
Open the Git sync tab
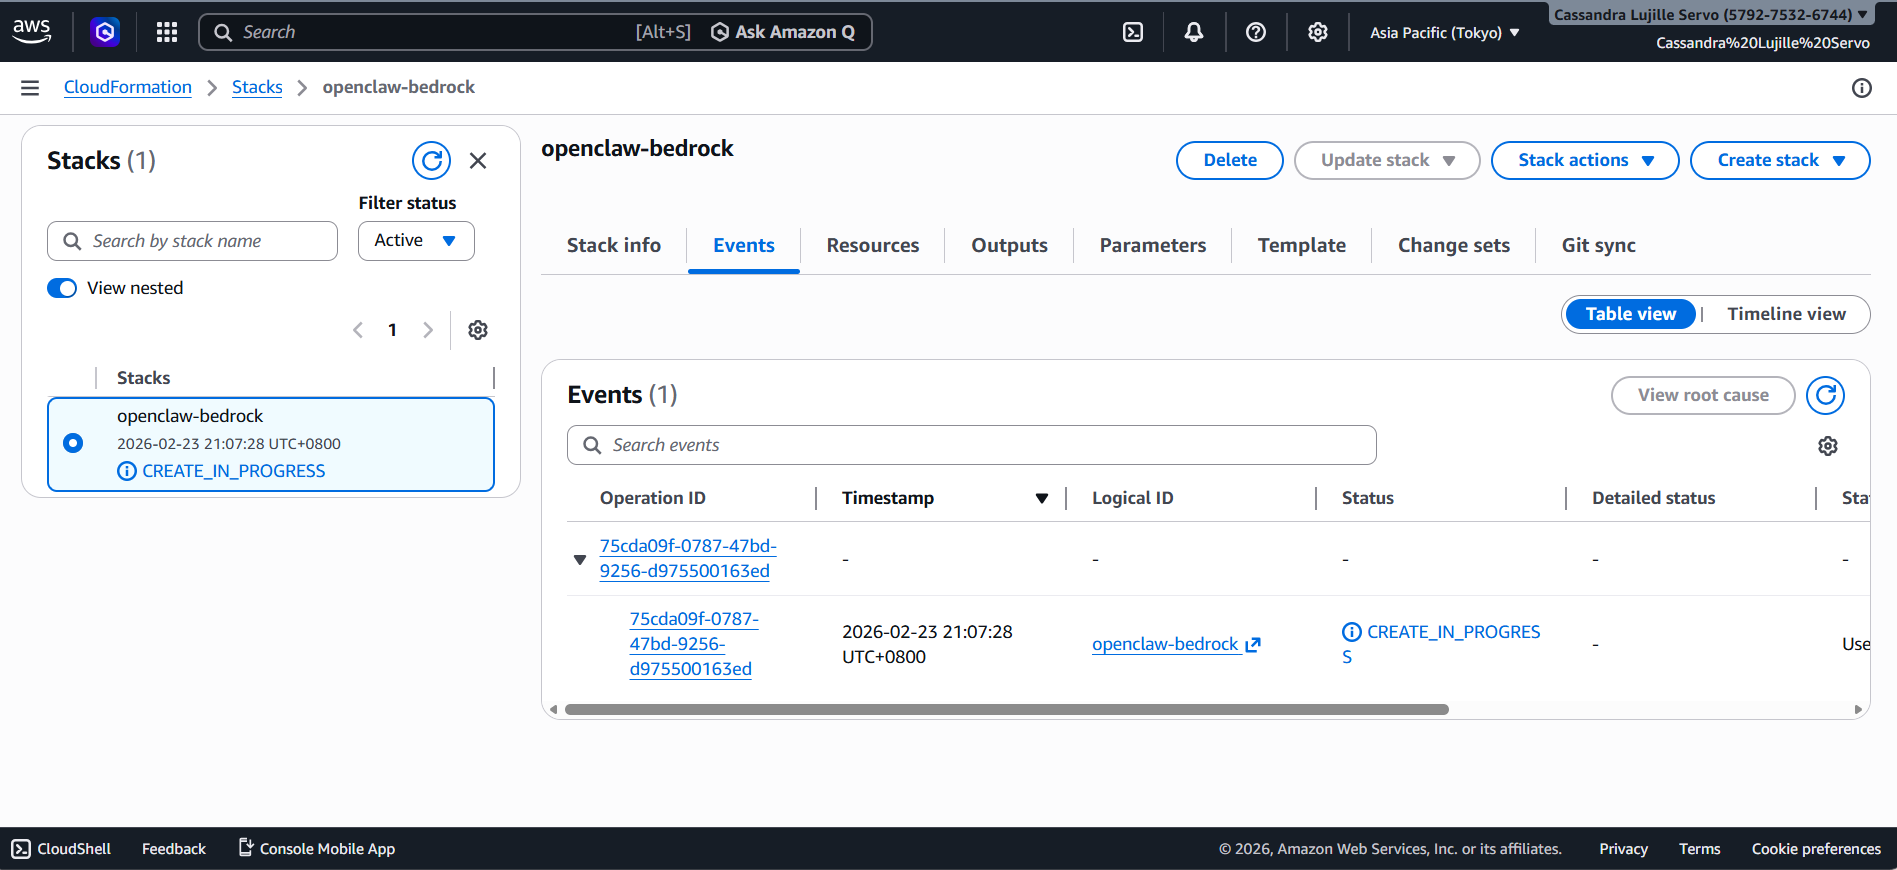(x=1598, y=245)
